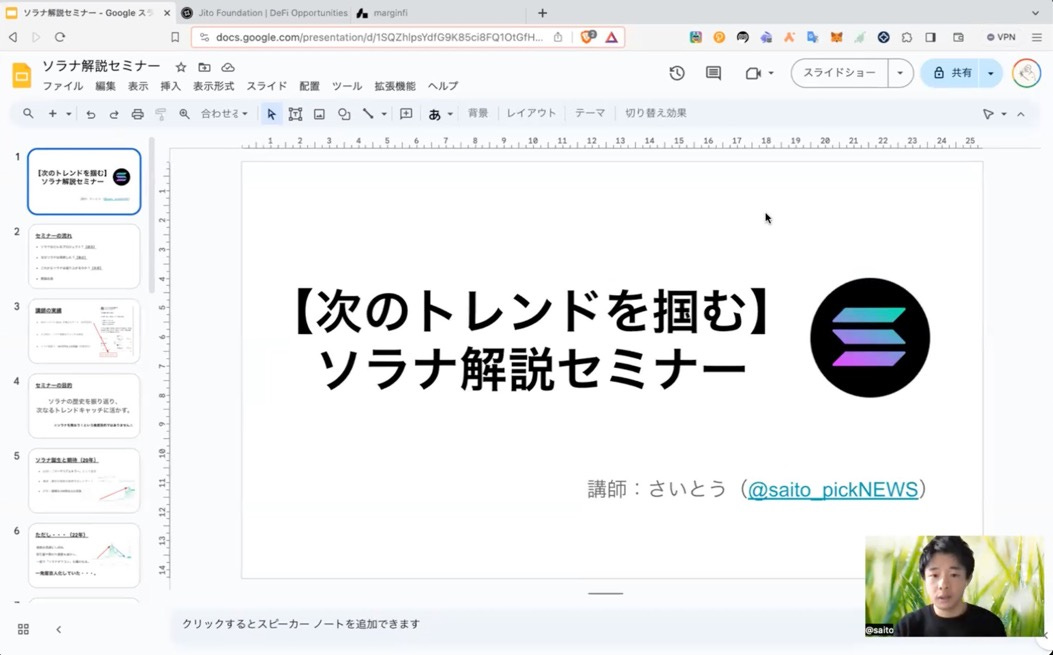The width and height of the screenshot is (1053, 655).
Task: Open a new browser tab
Action: (542, 13)
